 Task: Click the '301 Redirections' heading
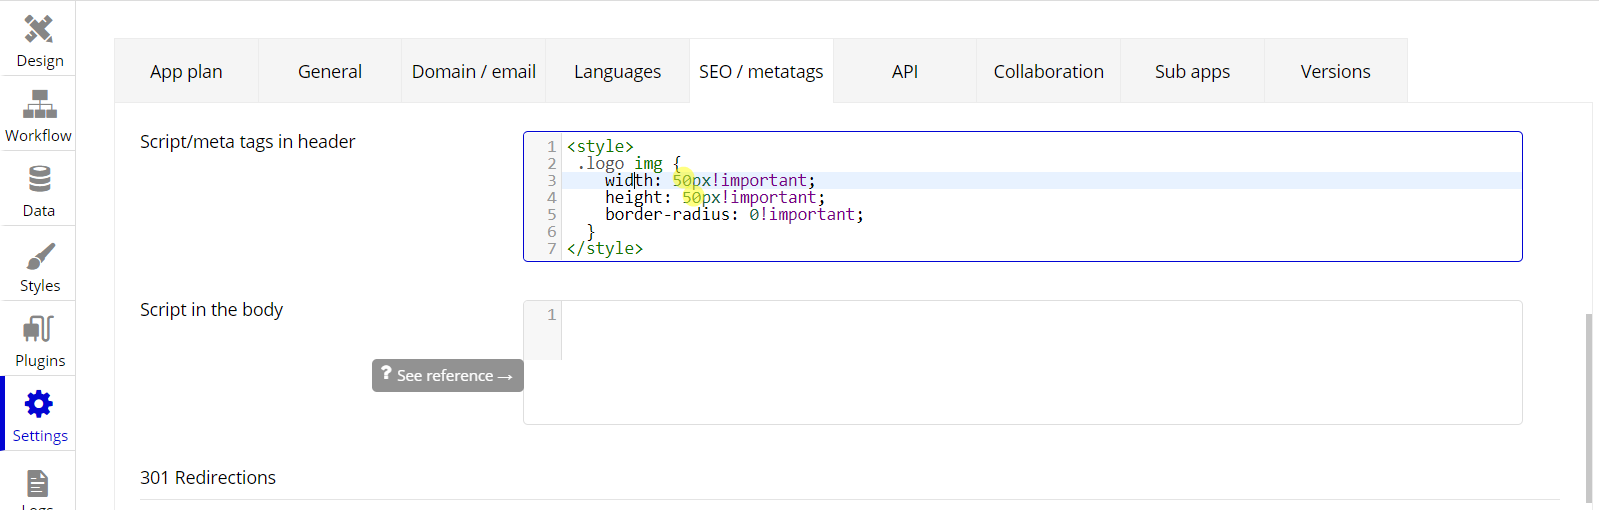208,477
